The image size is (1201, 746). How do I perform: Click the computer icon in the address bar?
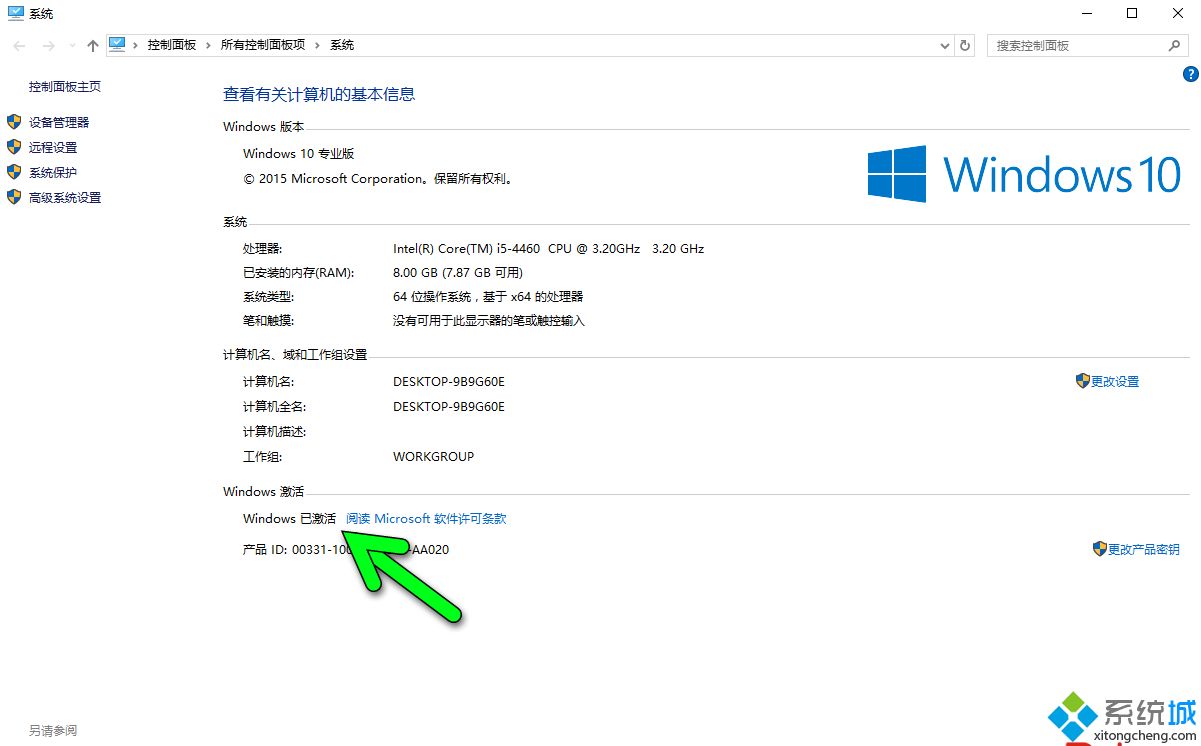click(x=118, y=45)
